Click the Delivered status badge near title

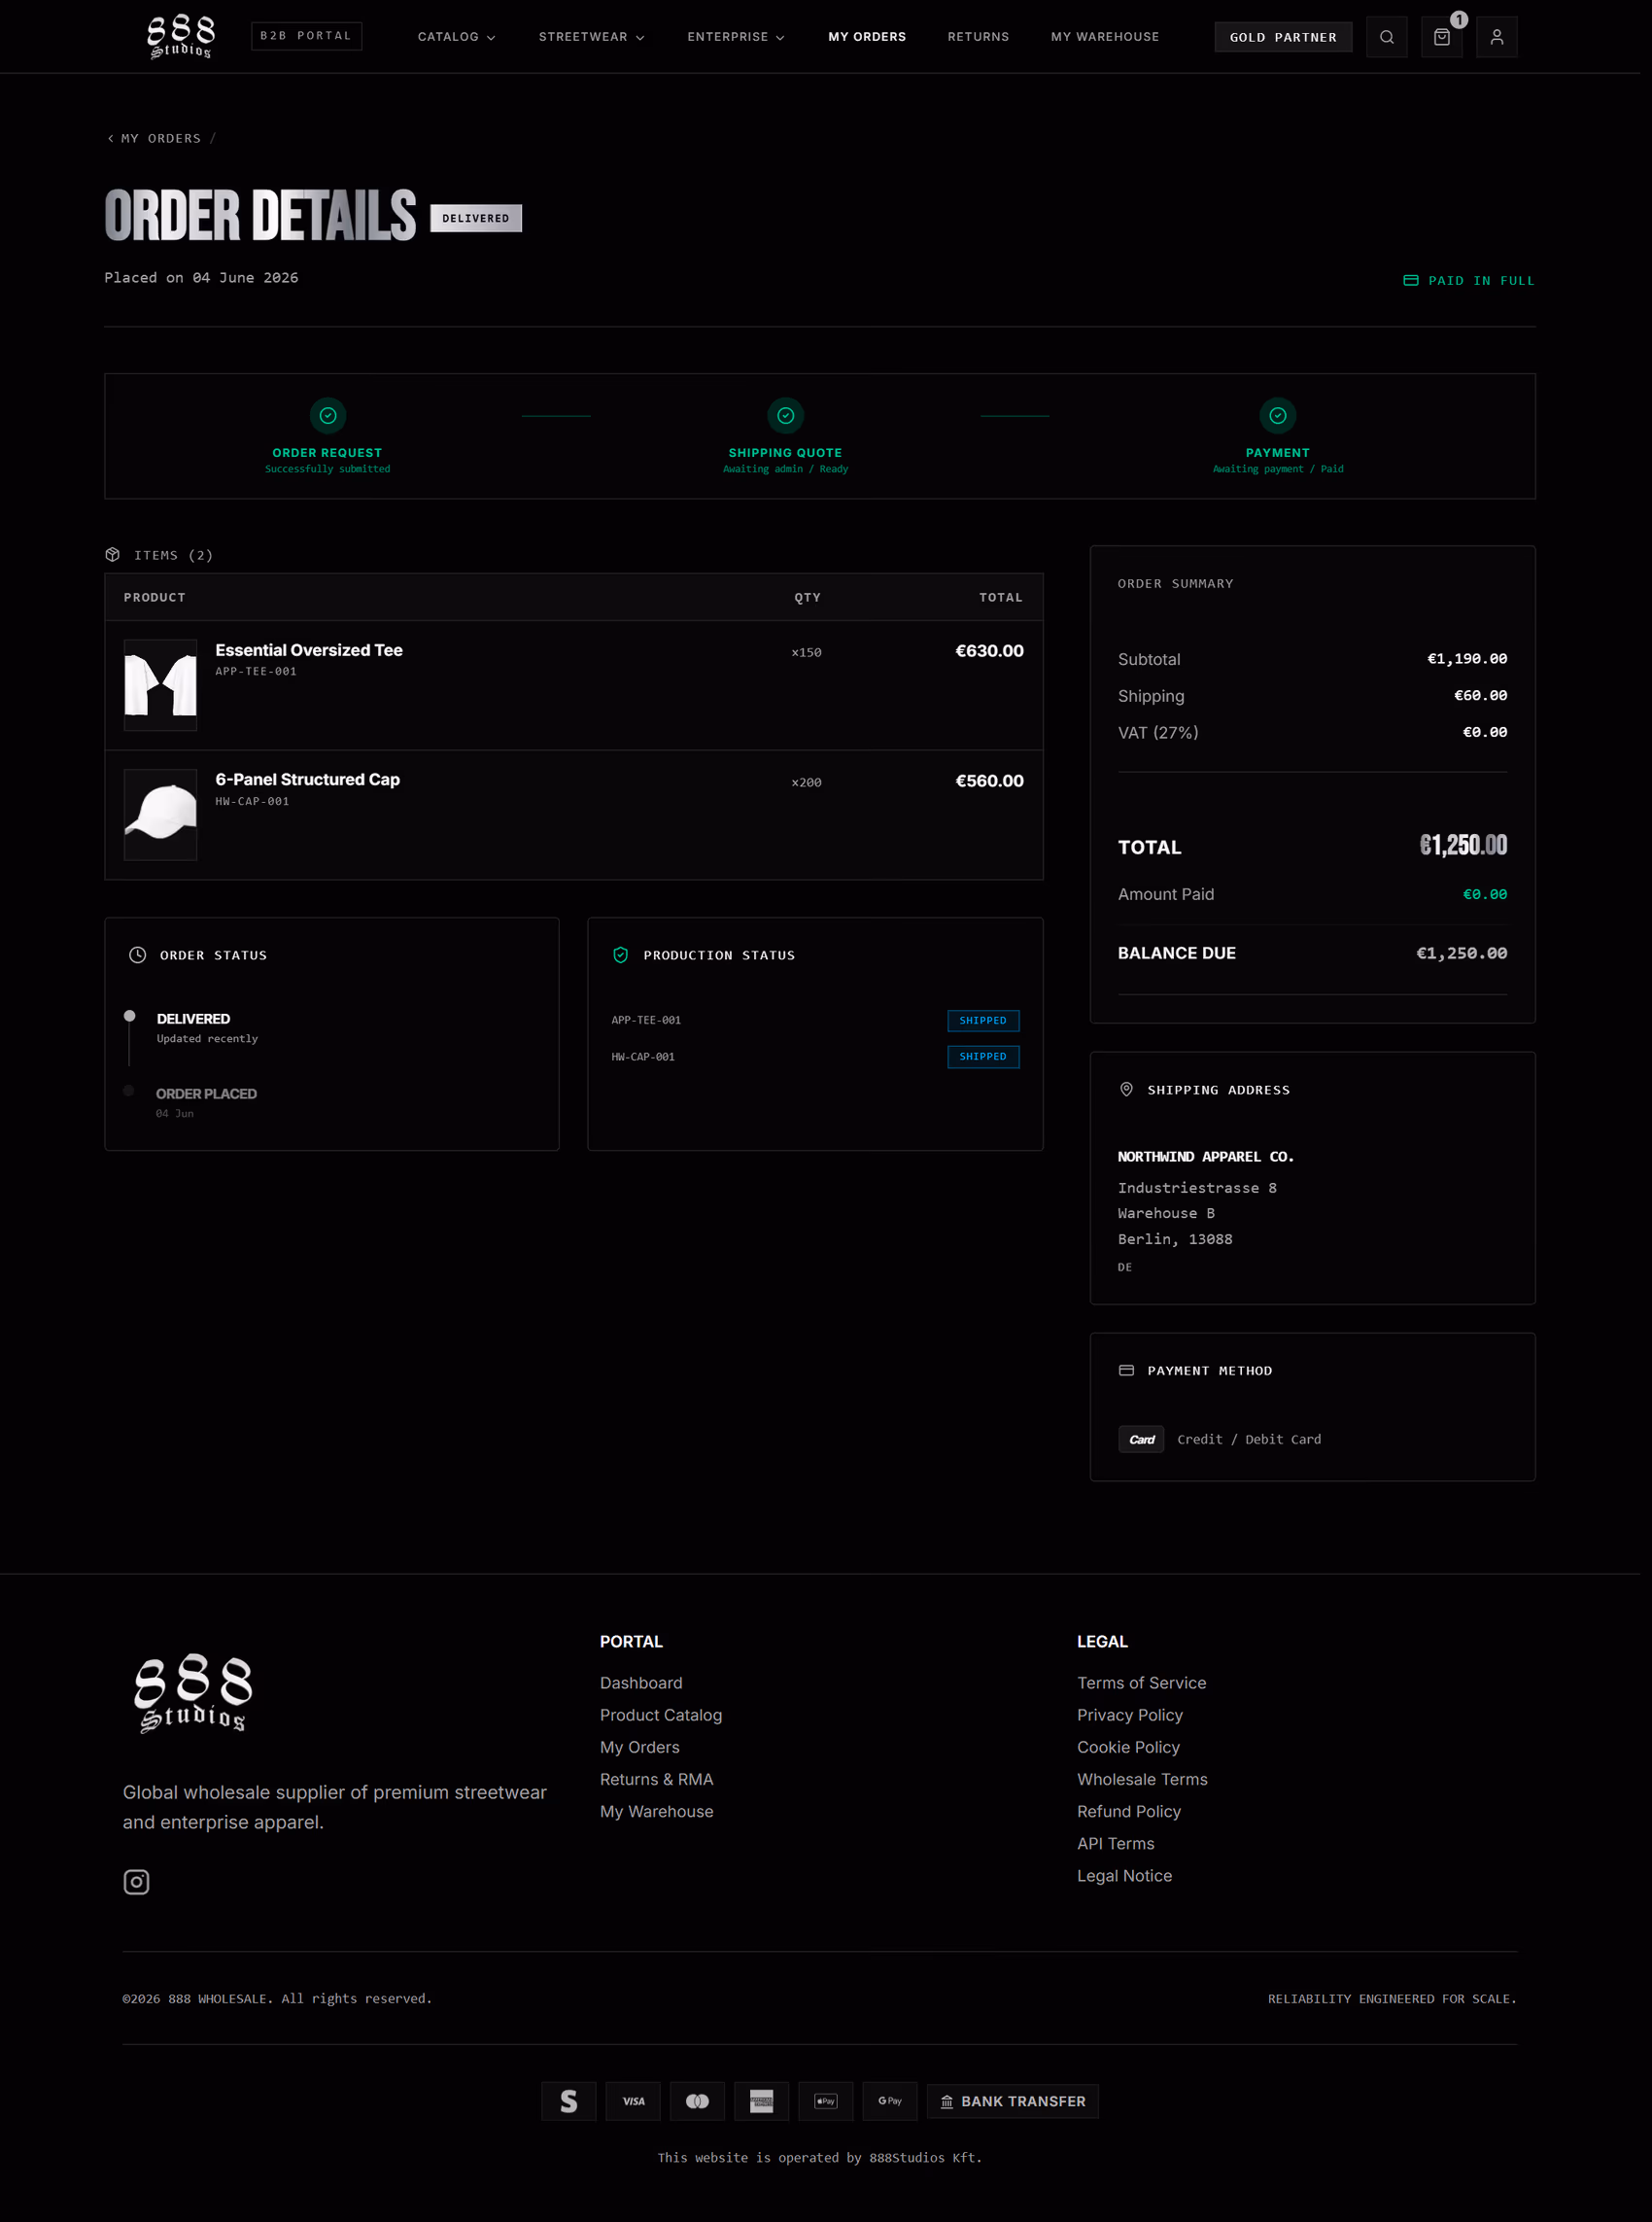pyautogui.click(x=475, y=218)
